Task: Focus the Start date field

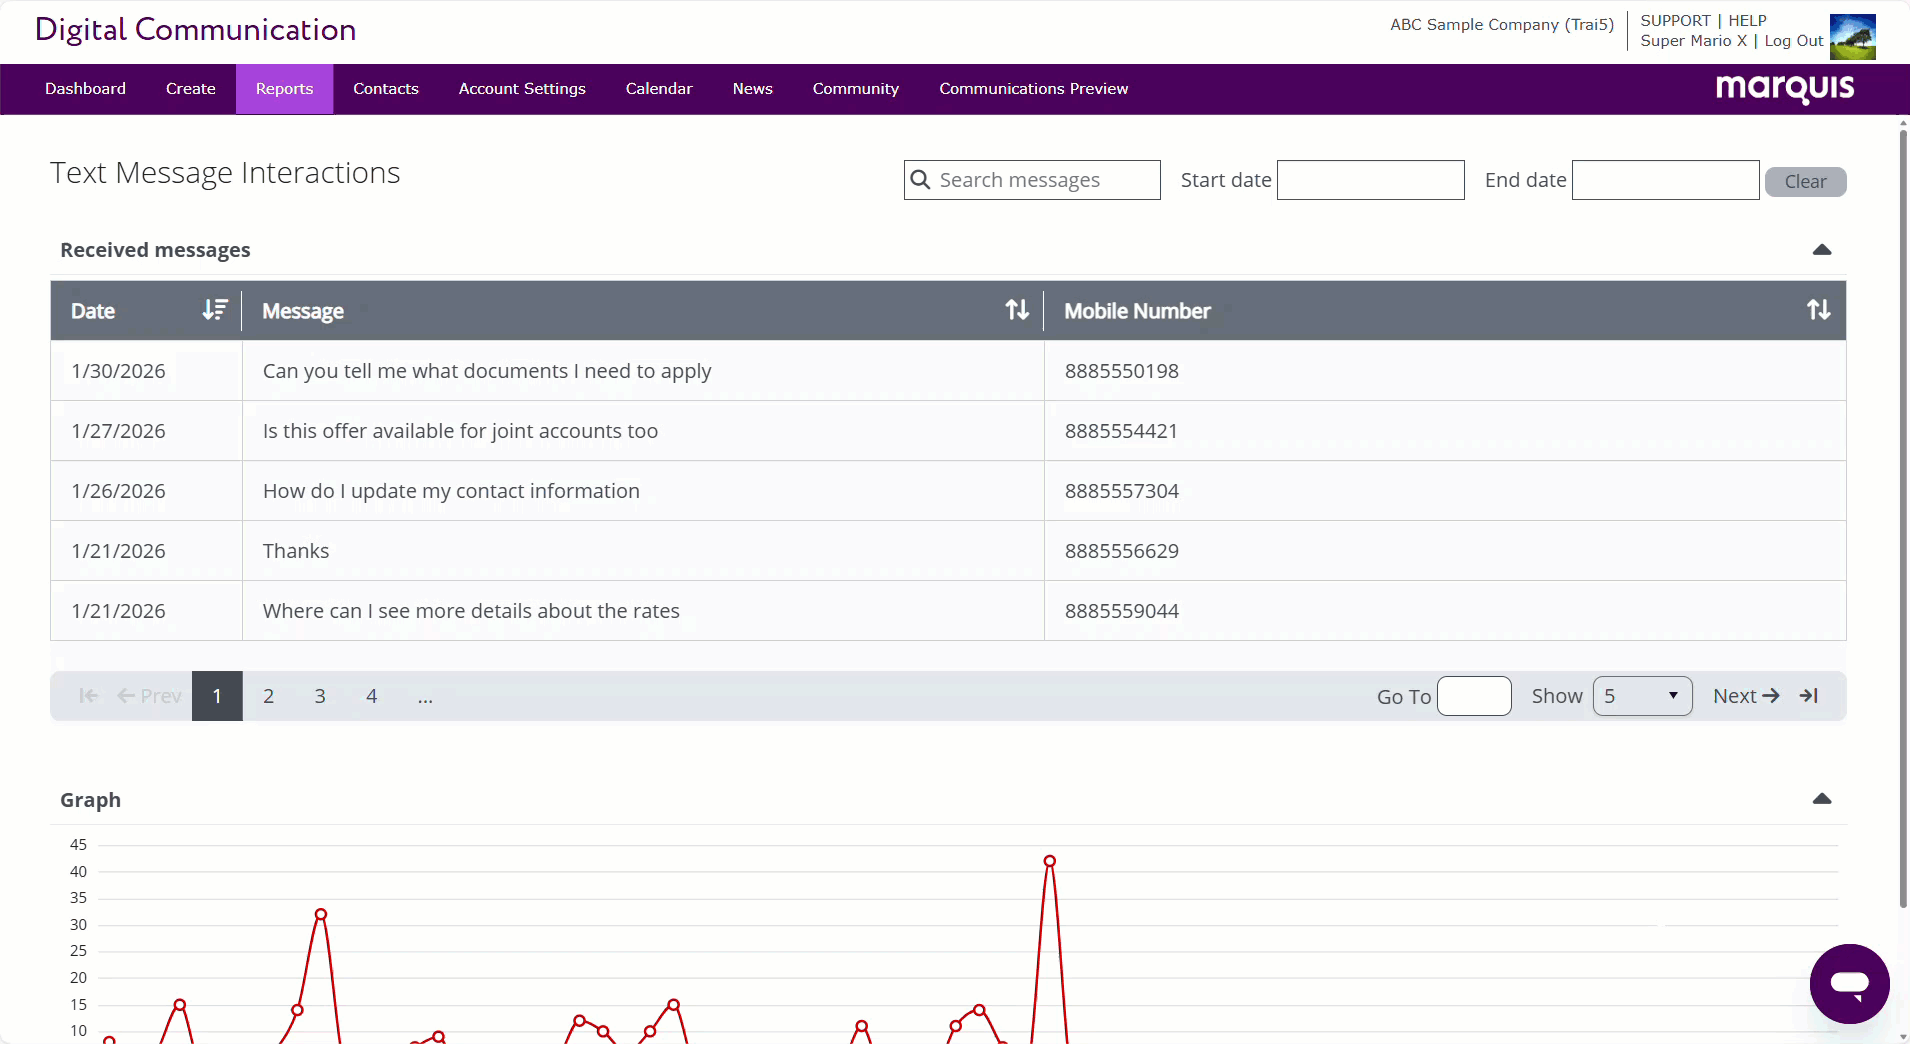Action: pyautogui.click(x=1370, y=180)
